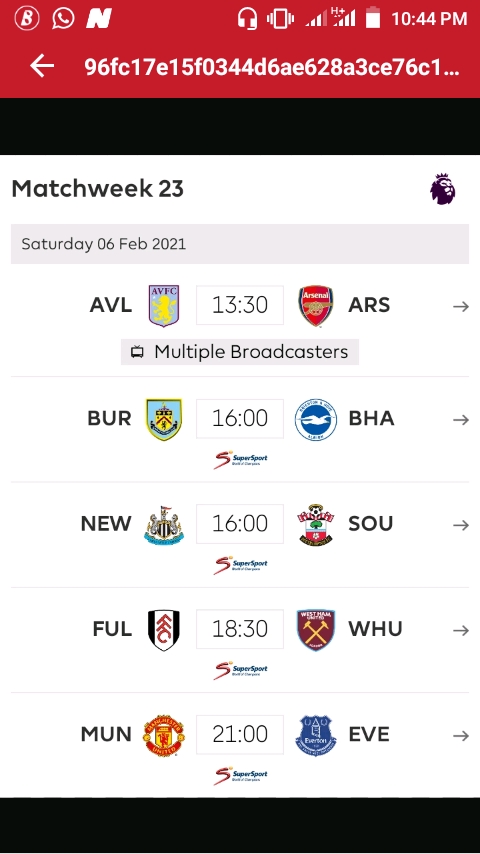Open MUN vs EVE match arrow
480x854 pixels.
coord(461,736)
